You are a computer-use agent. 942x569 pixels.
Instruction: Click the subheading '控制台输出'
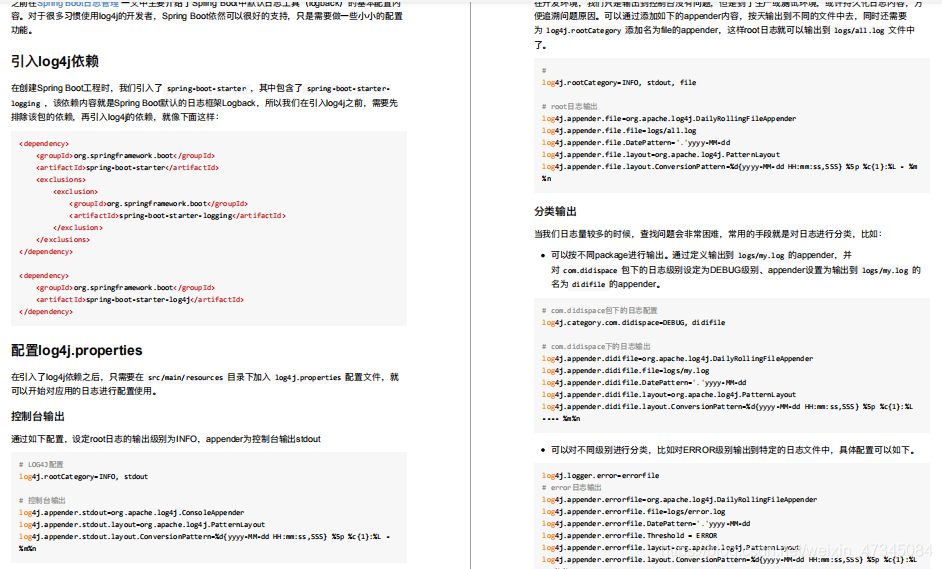pos(38,416)
